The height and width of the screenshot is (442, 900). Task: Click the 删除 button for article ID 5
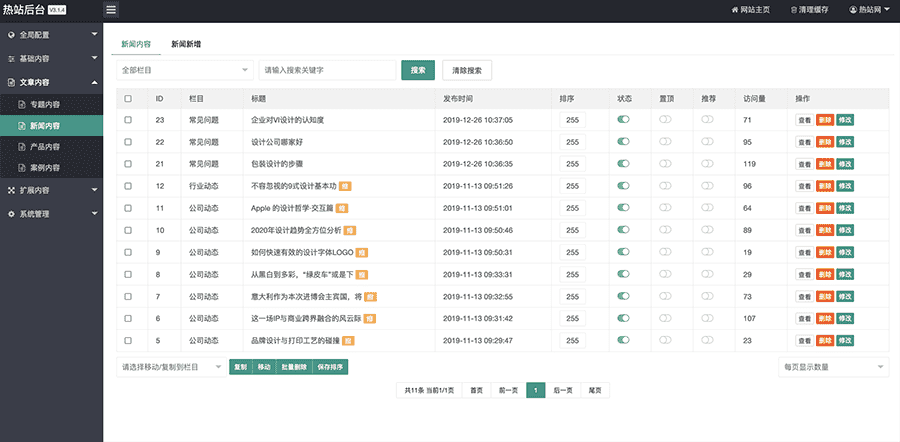(825, 341)
